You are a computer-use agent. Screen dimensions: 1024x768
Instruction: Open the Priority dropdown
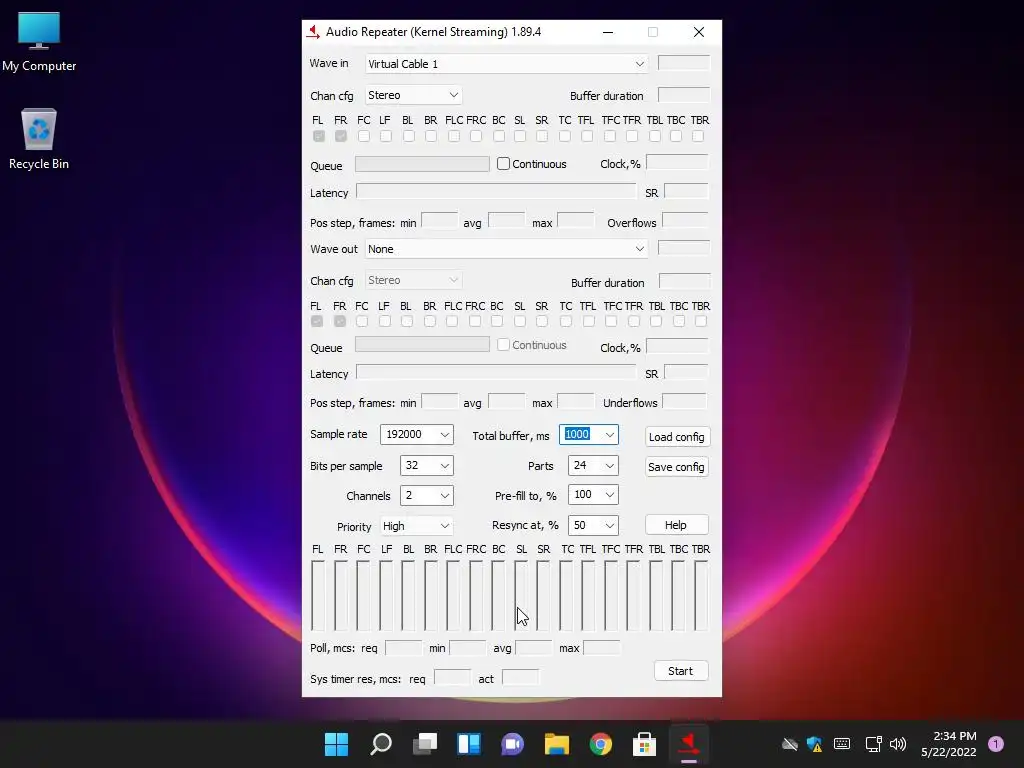(x=416, y=526)
